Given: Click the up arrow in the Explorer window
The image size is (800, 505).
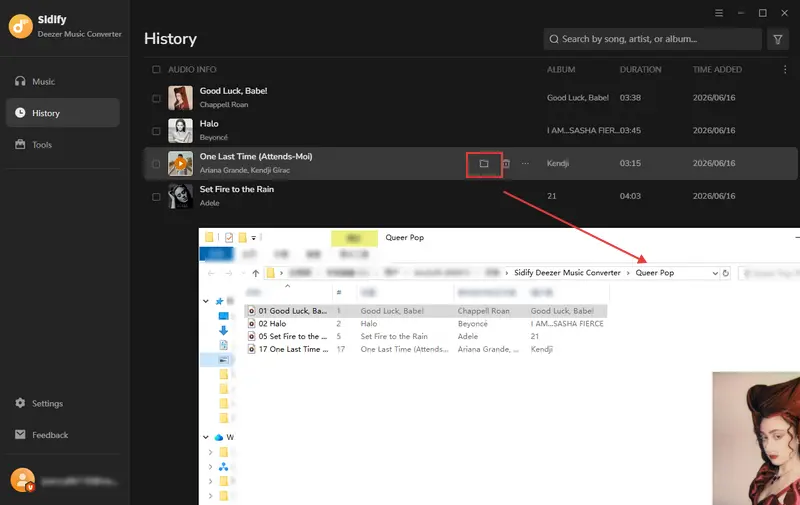Looking at the screenshot, I should [256, 273].
